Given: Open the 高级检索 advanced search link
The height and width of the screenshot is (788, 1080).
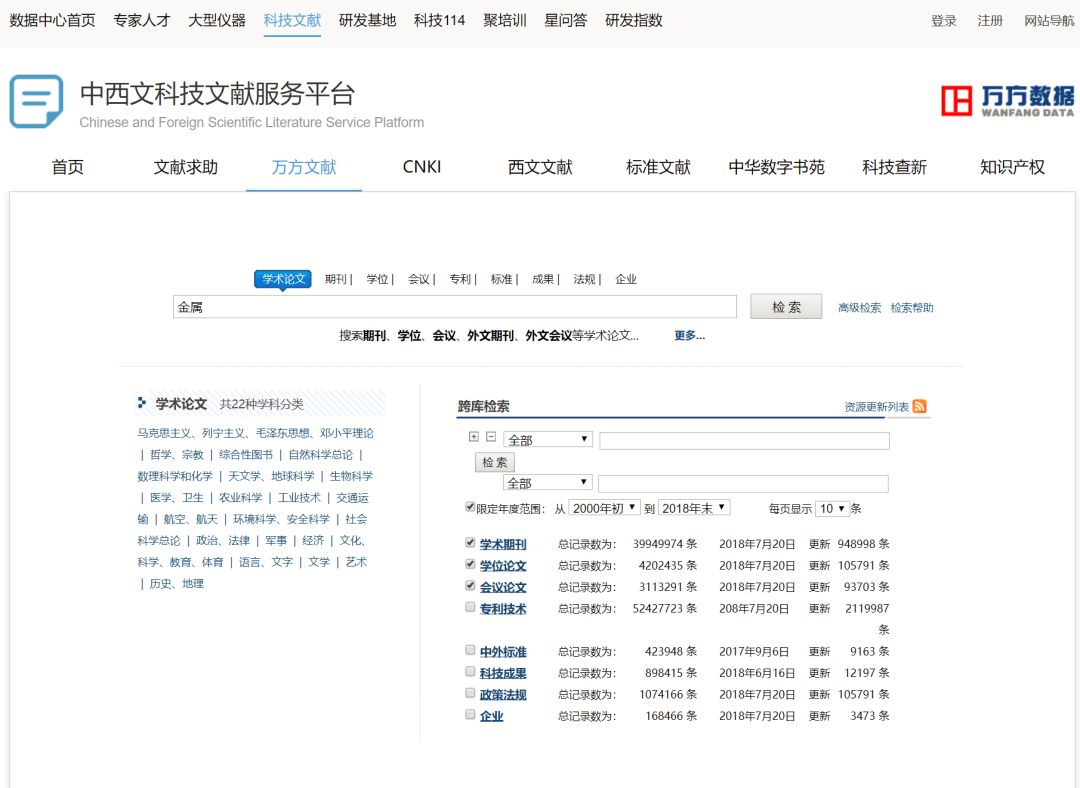Looking at the screenshot, I should pyautogui.click(x=859, y=308).
